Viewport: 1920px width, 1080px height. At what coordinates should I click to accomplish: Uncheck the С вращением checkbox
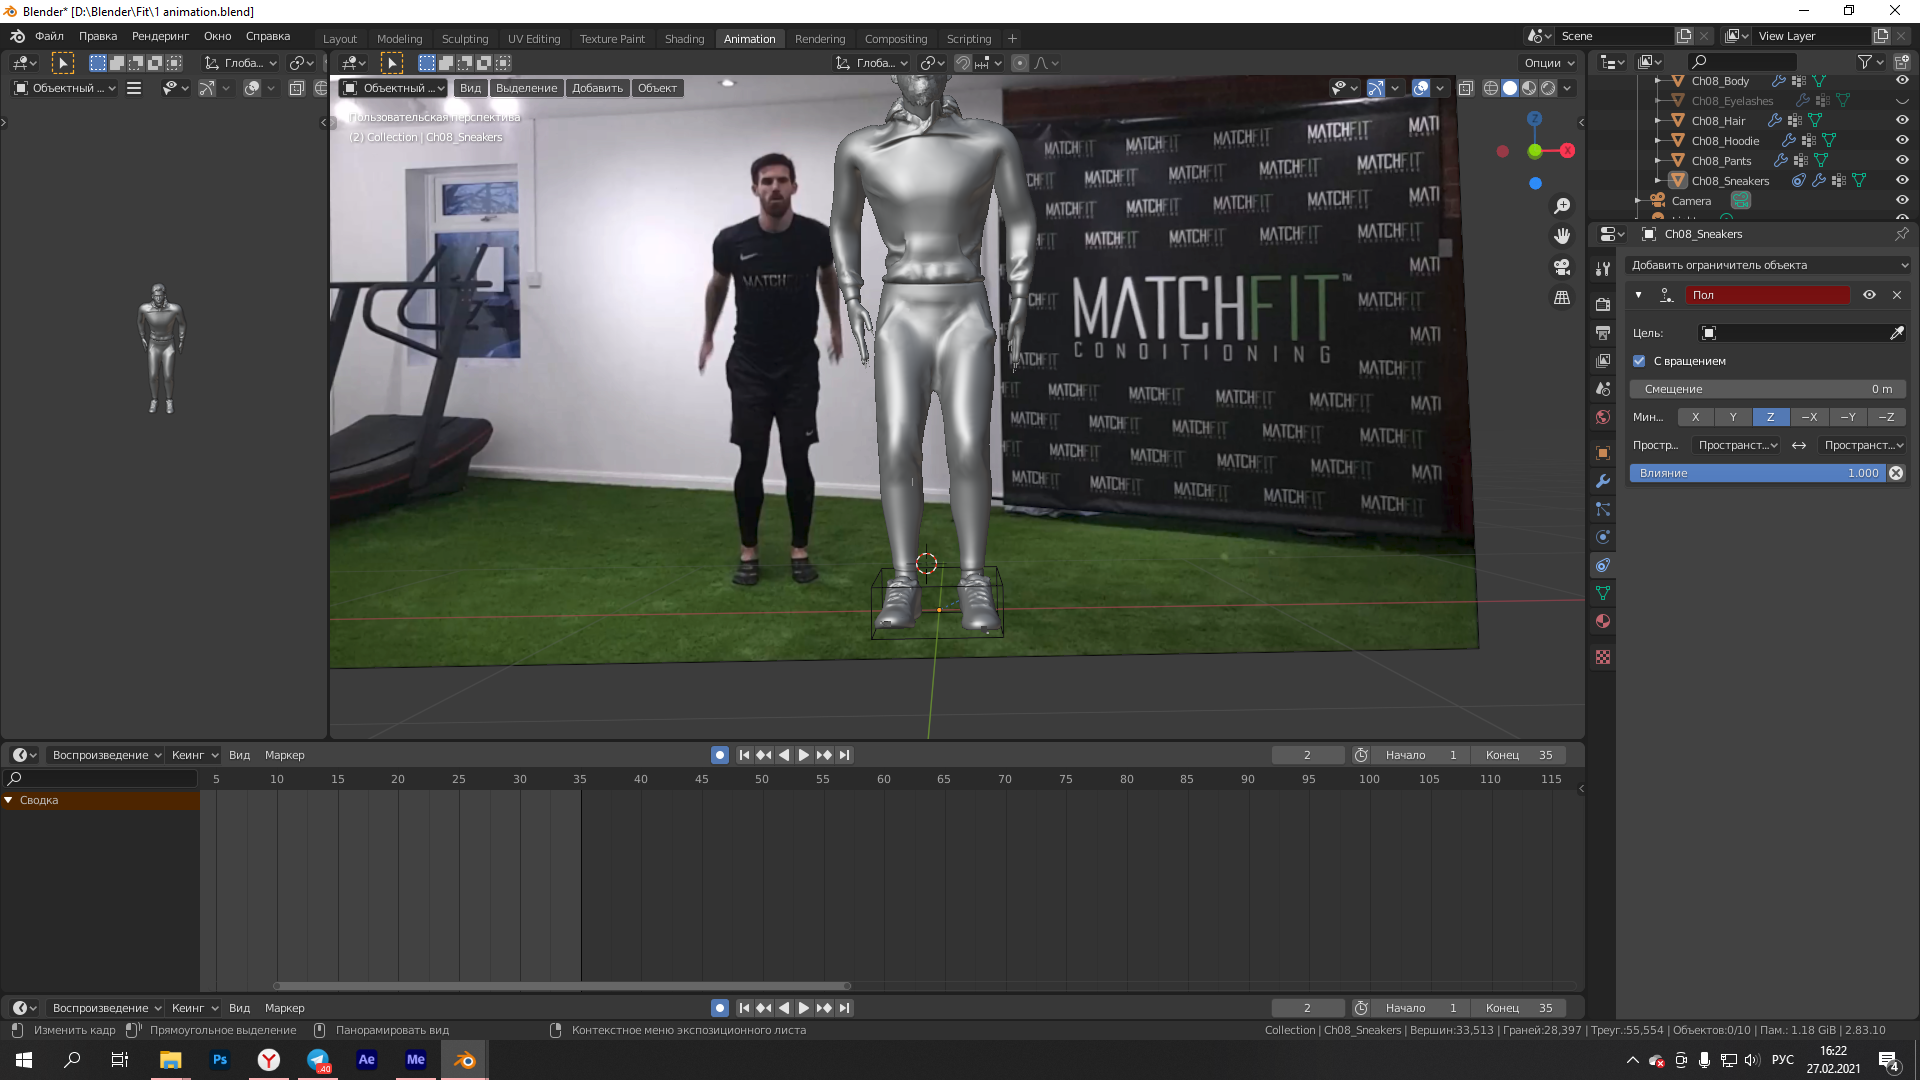[1639, 361]
